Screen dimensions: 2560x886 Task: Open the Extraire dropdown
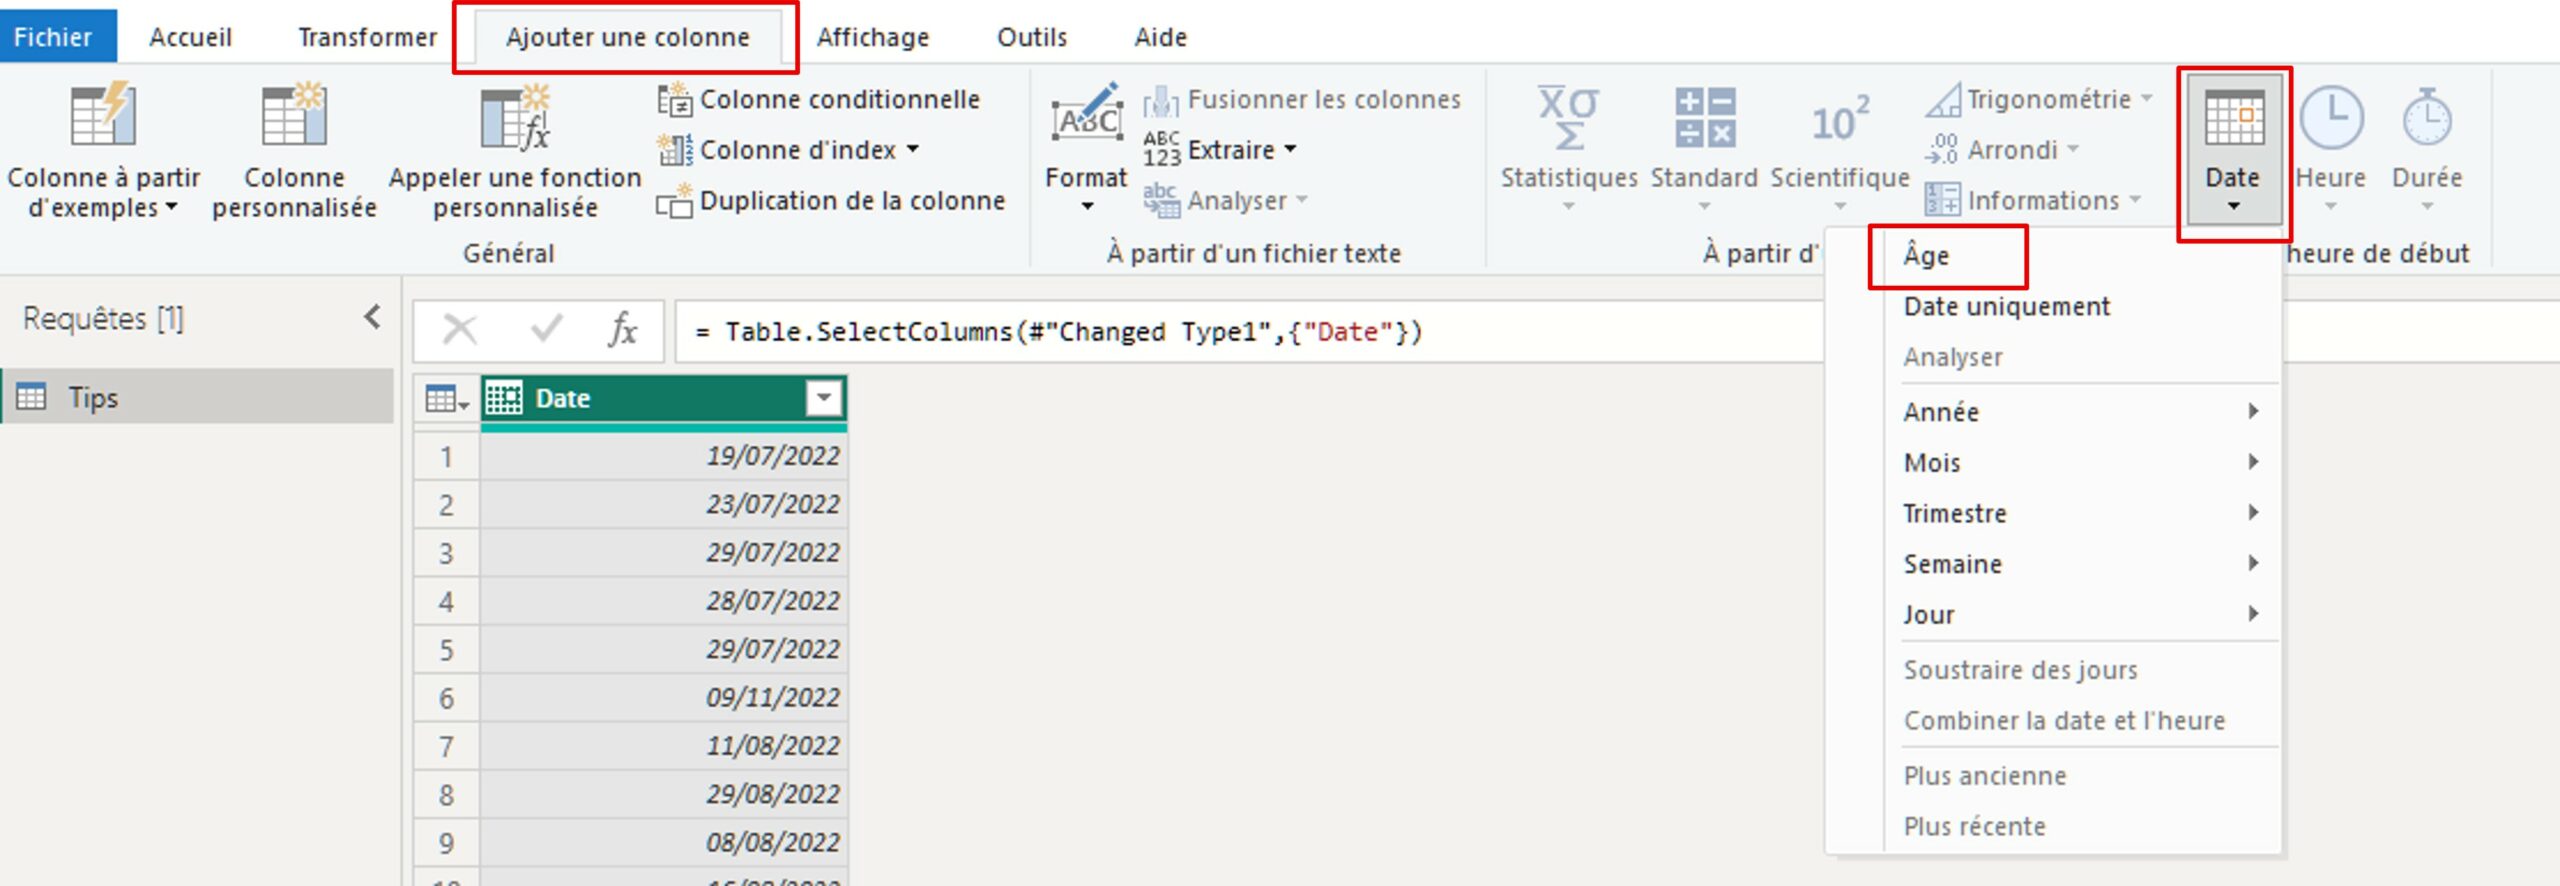click(1220, 150)
